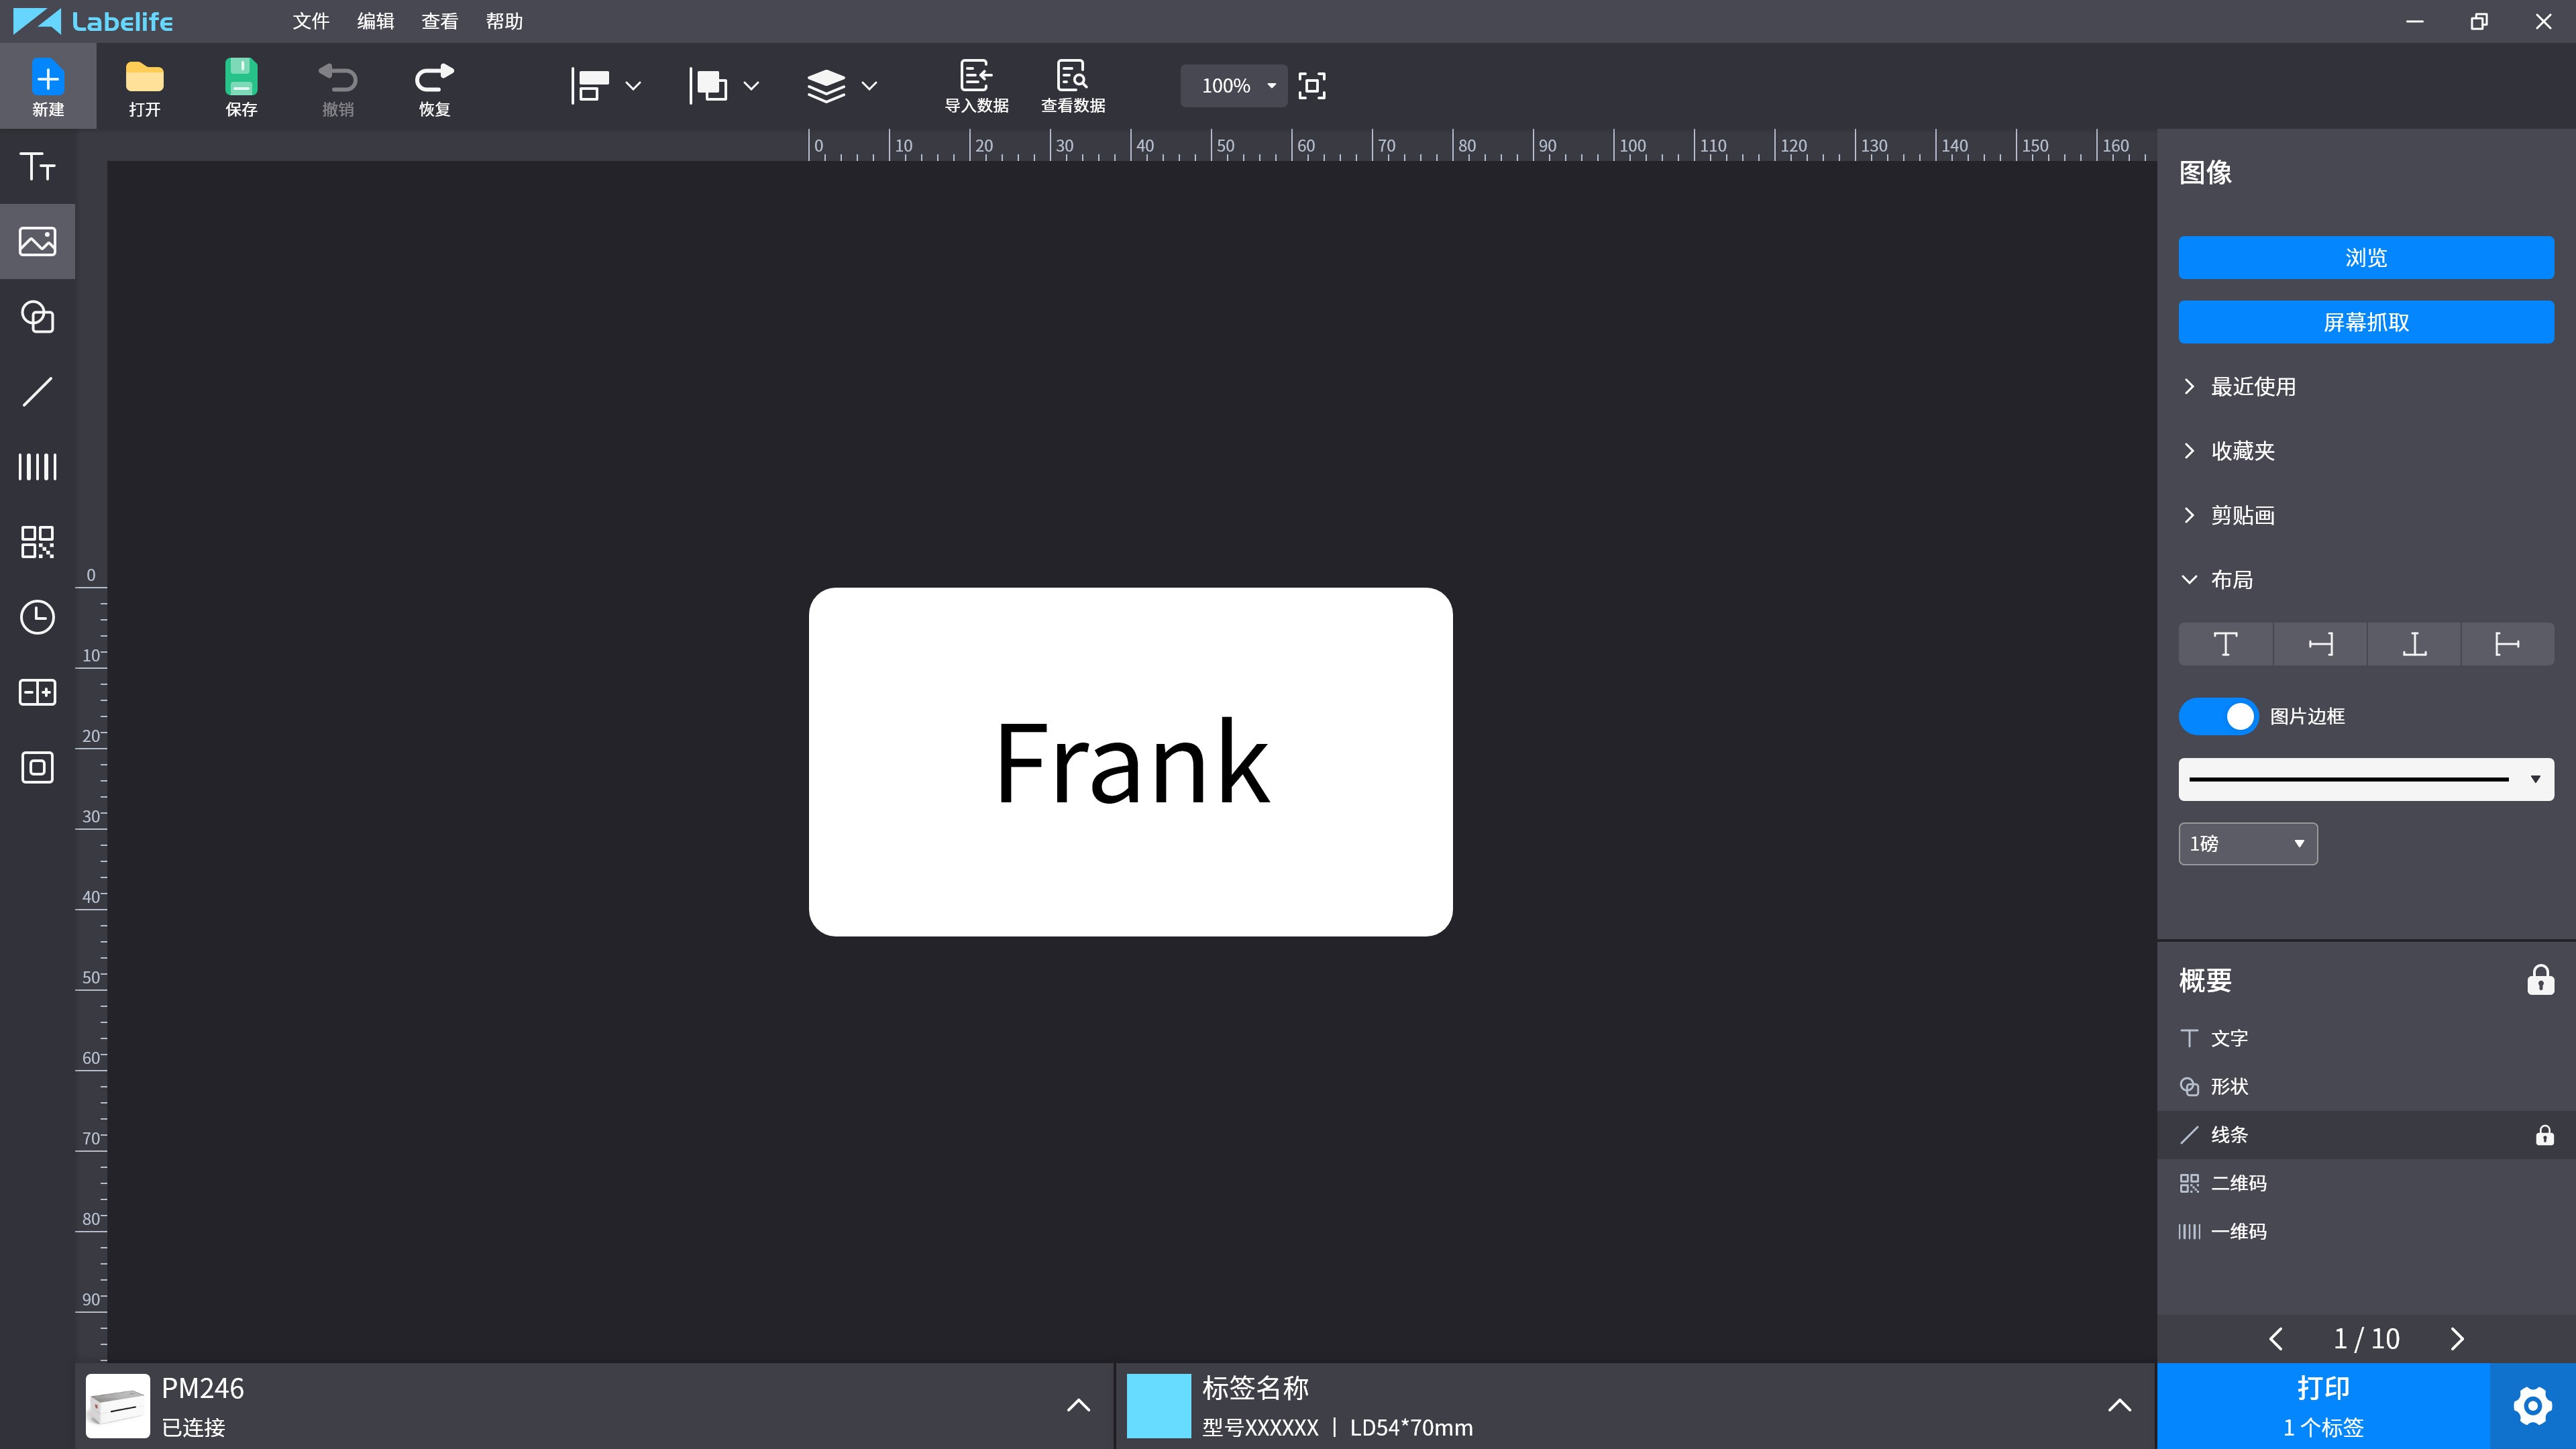Viewport: 2576px width, 1449px height.
Task: Go to next label page arrow
Action: pos(2457,1338)
